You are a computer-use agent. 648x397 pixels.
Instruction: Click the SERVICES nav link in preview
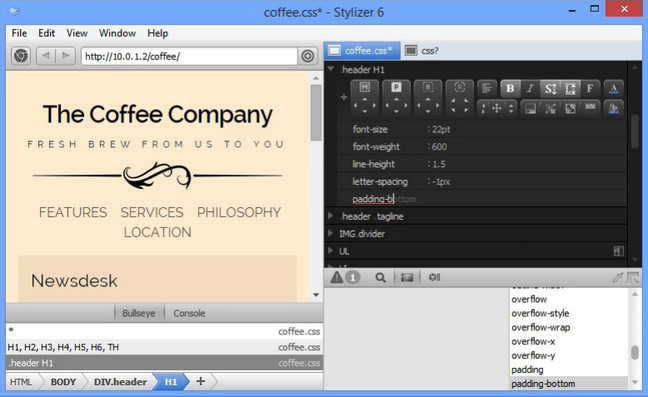tap(152, 212)
